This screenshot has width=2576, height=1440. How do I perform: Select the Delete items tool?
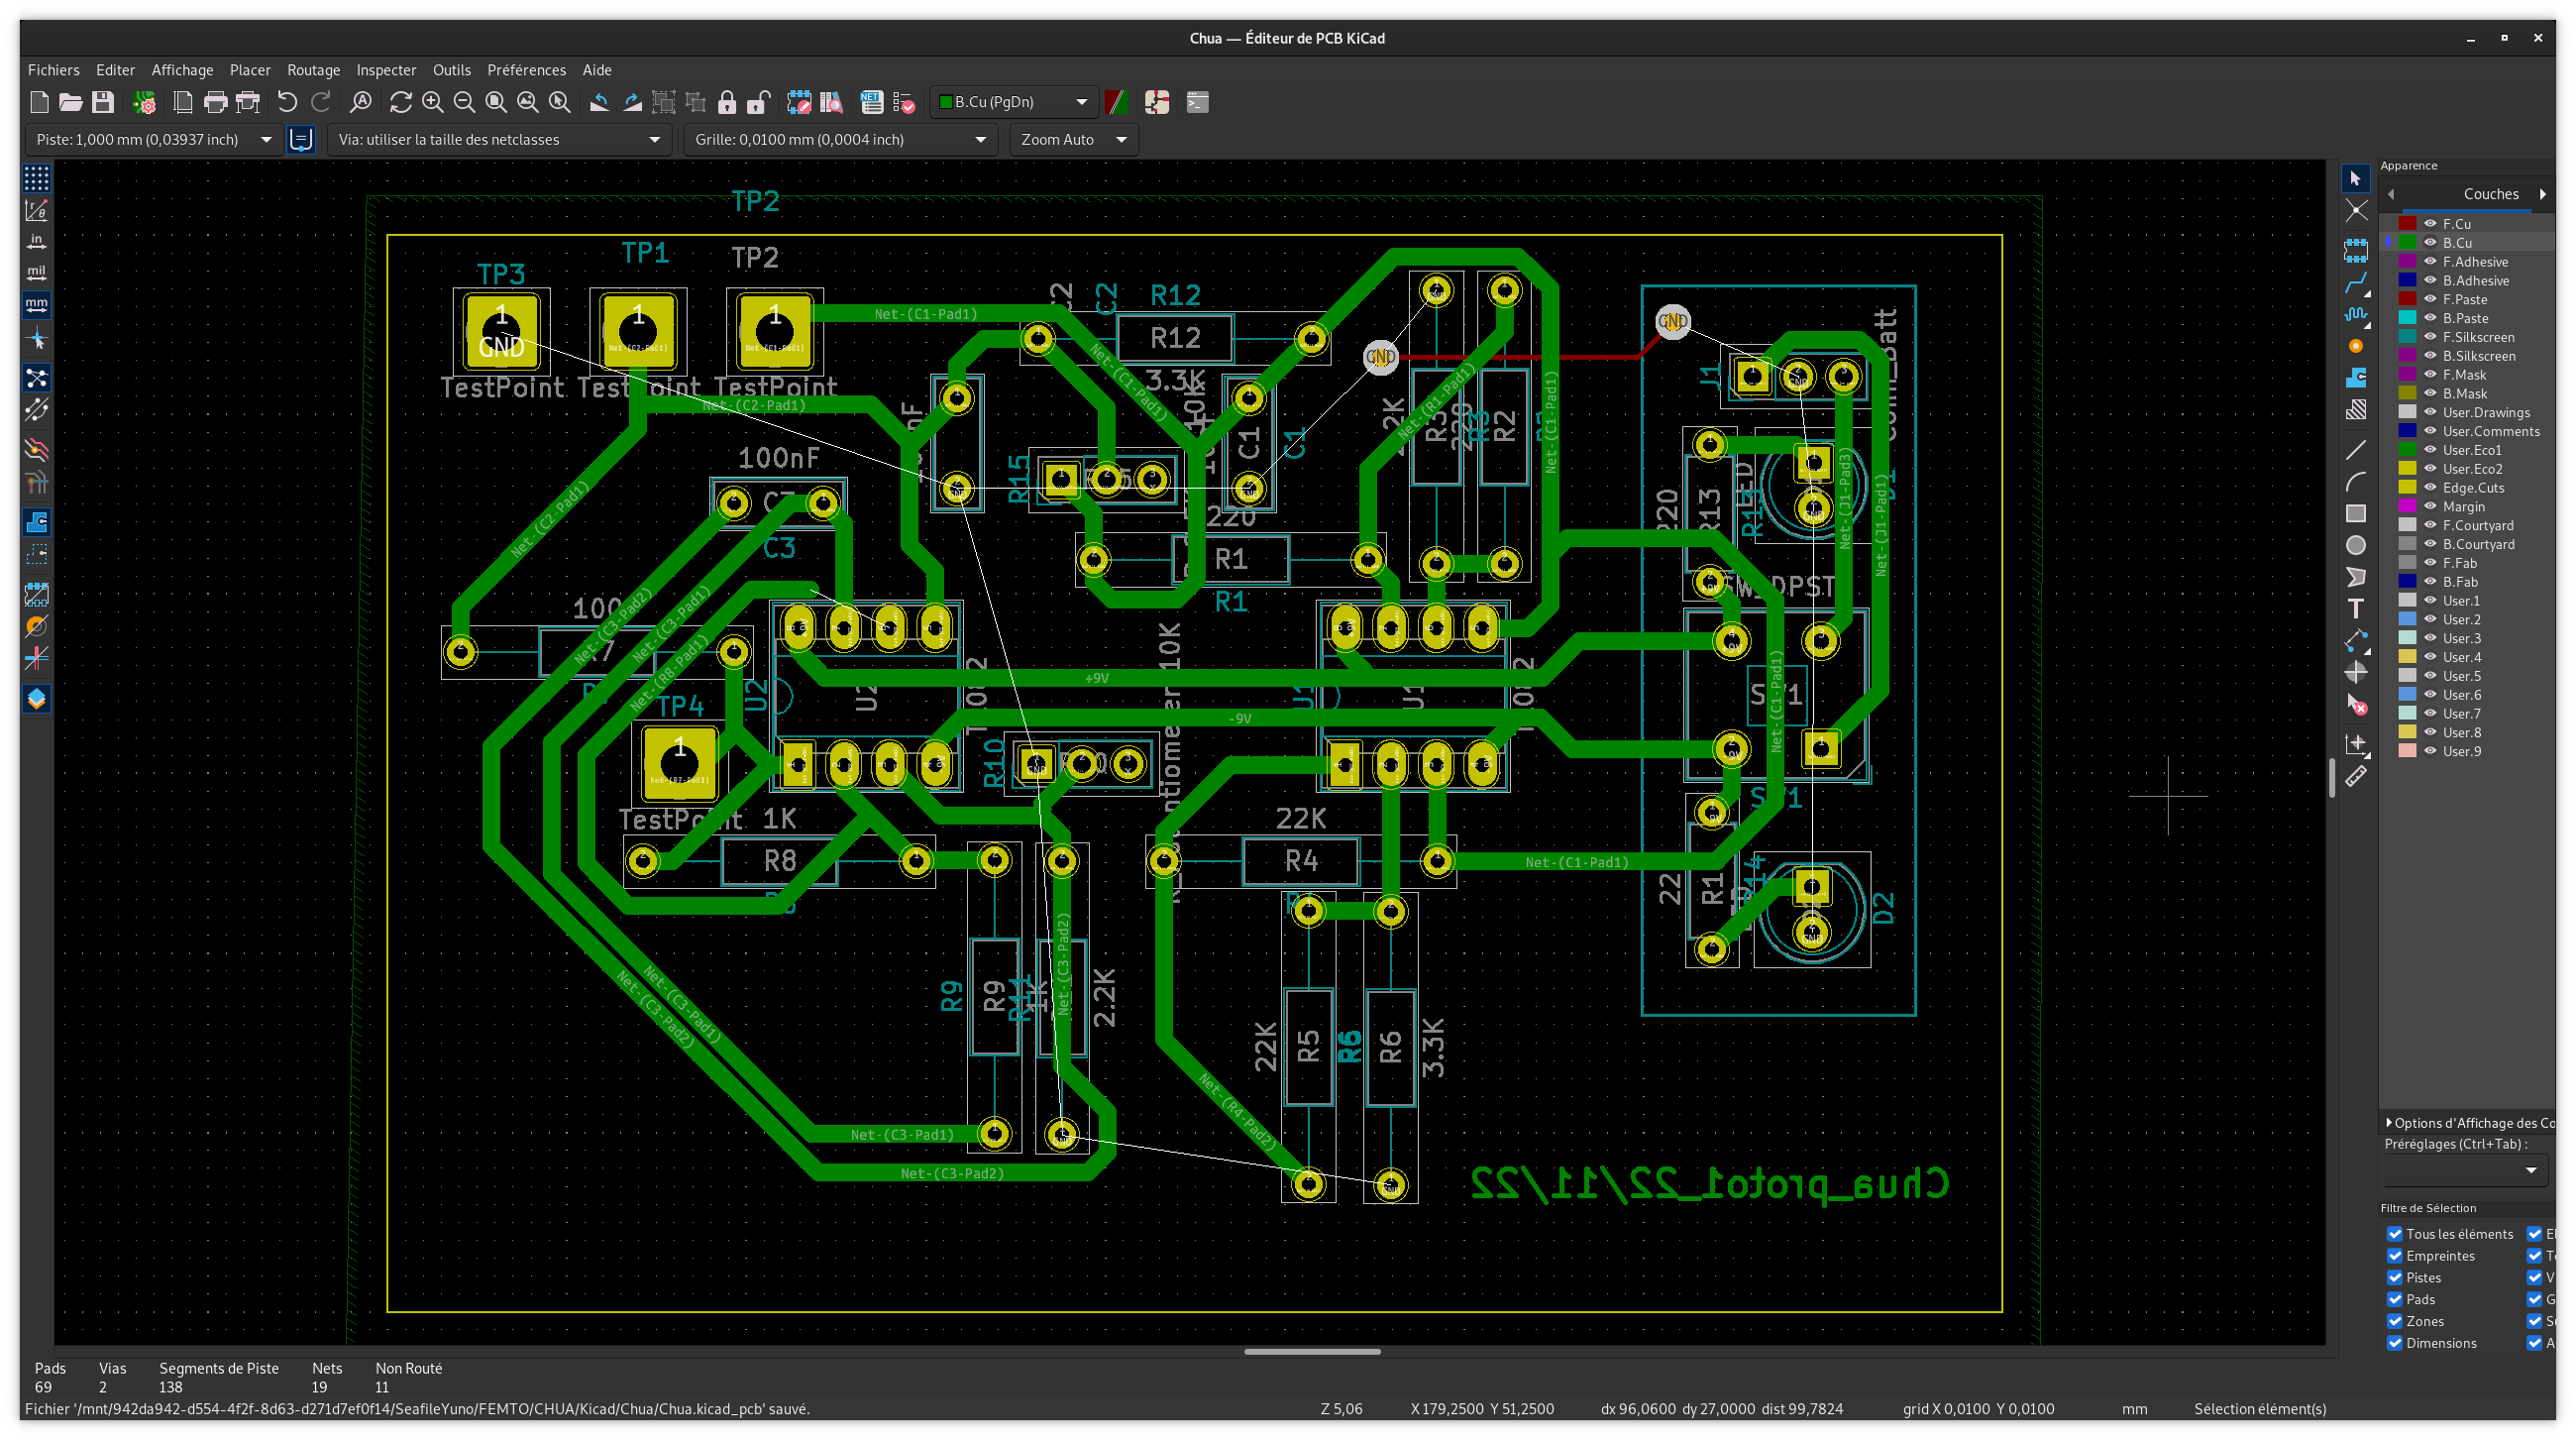(2356, 705)
